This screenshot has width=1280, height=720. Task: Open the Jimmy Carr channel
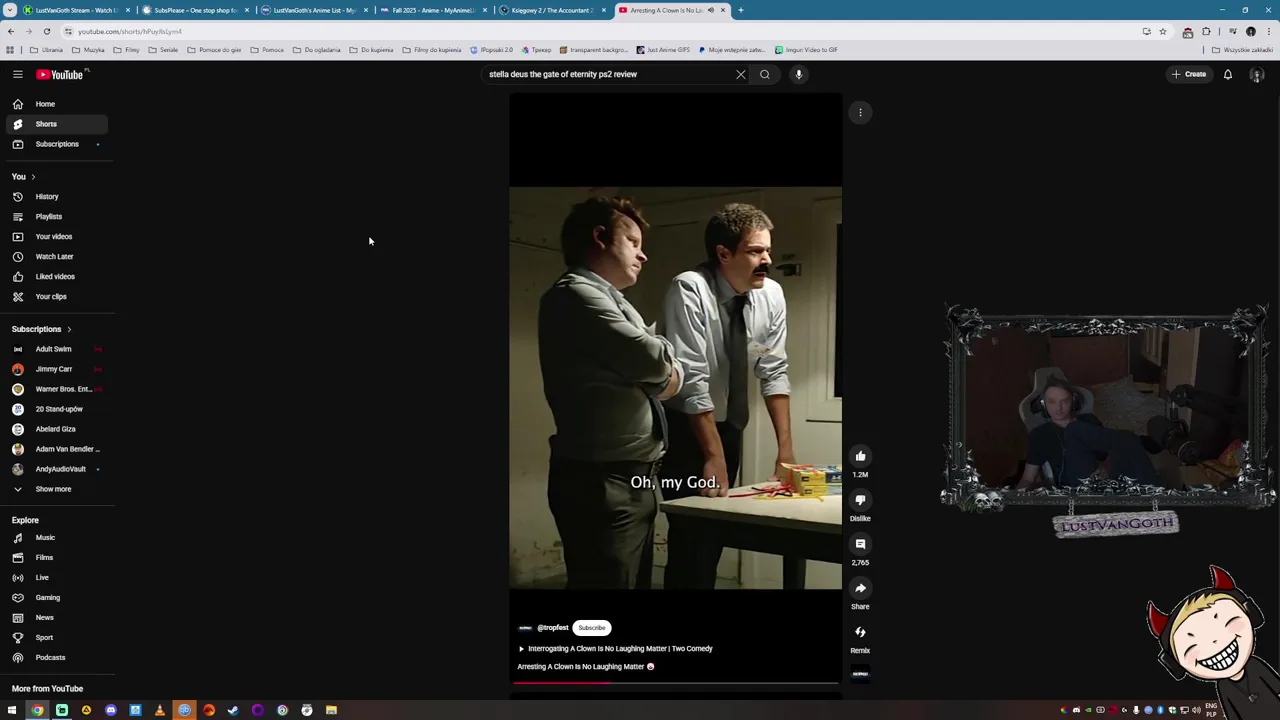click(56, 369)
